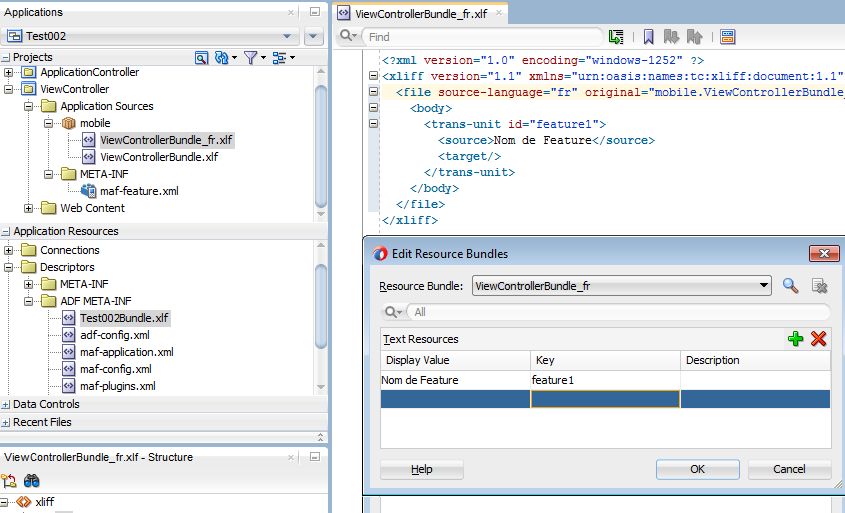Expand the Recent Files section
Viewport: 845px width, 513px height.
[x=5, y=422]
